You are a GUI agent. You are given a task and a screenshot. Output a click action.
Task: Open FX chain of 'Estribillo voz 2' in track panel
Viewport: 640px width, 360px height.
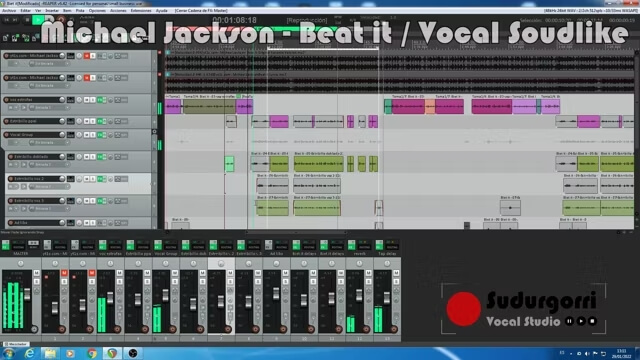[100, 179]
